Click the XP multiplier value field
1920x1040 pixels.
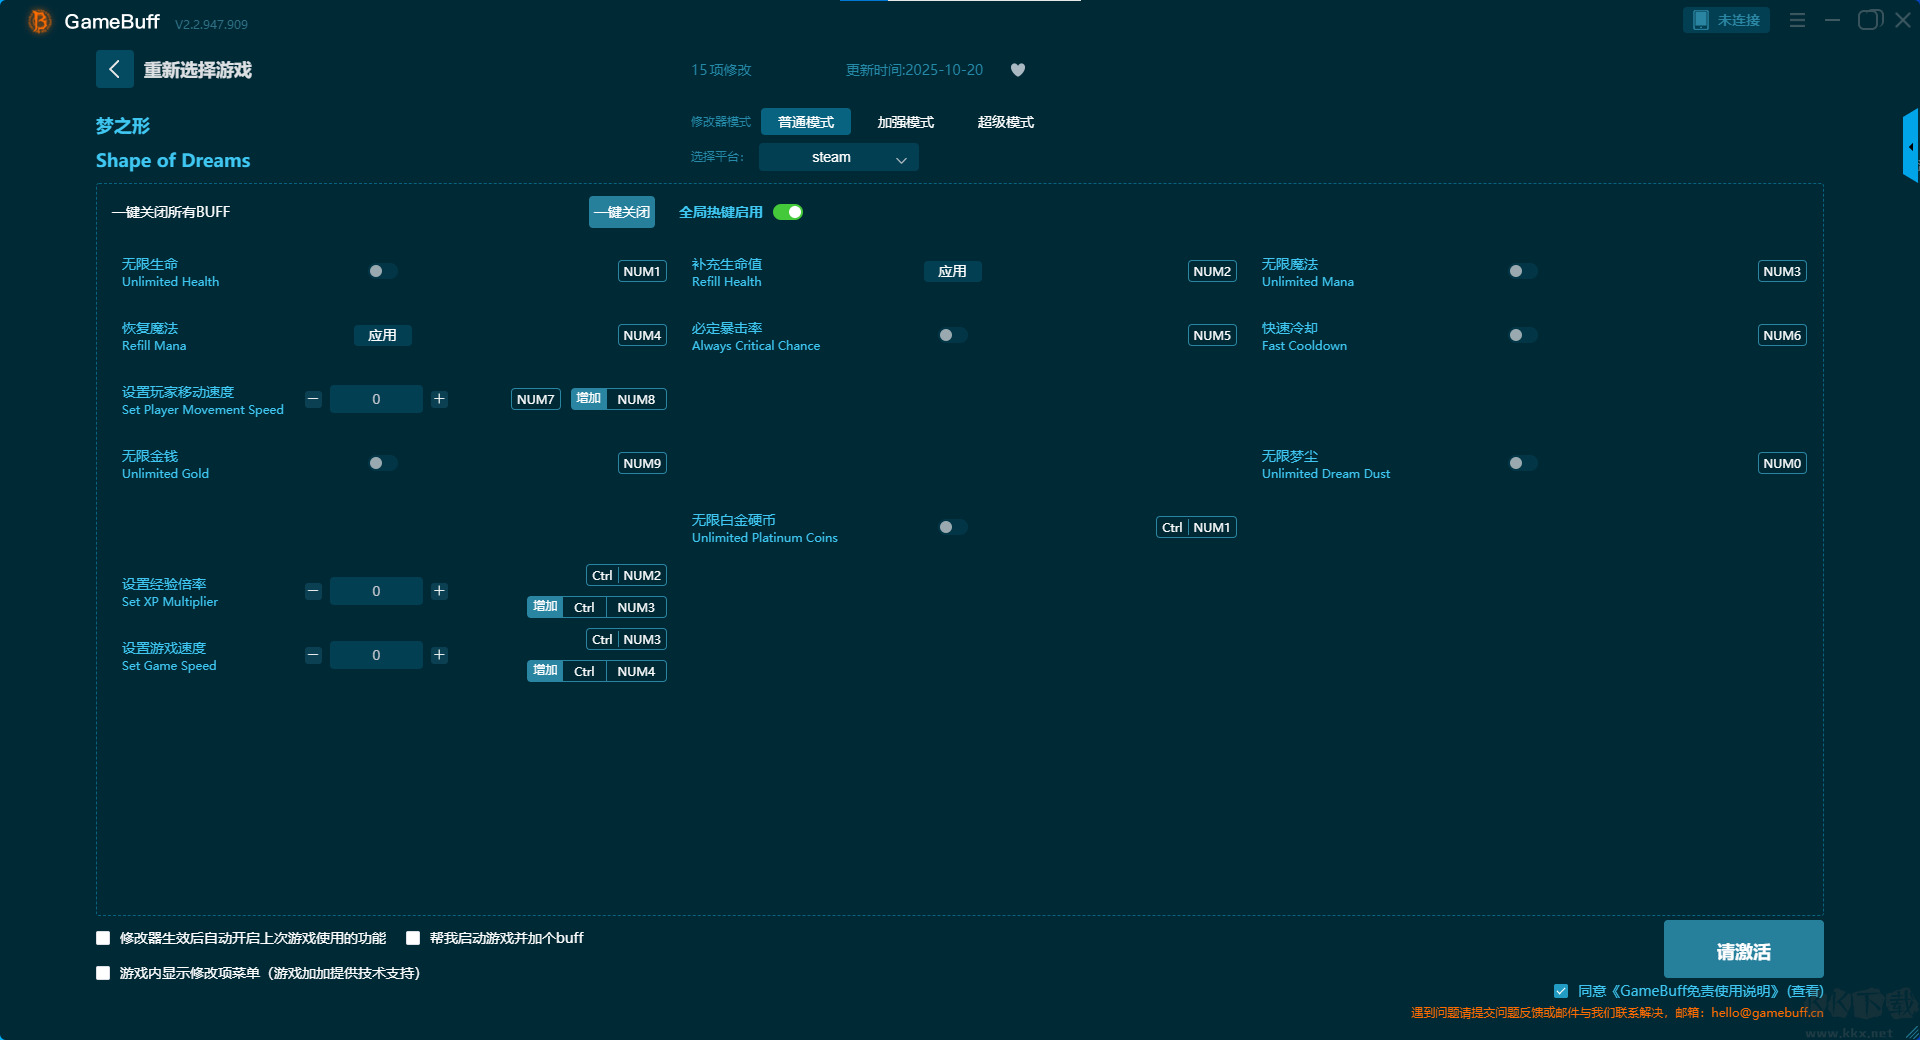pyautogui.click(x=376, y=591)
